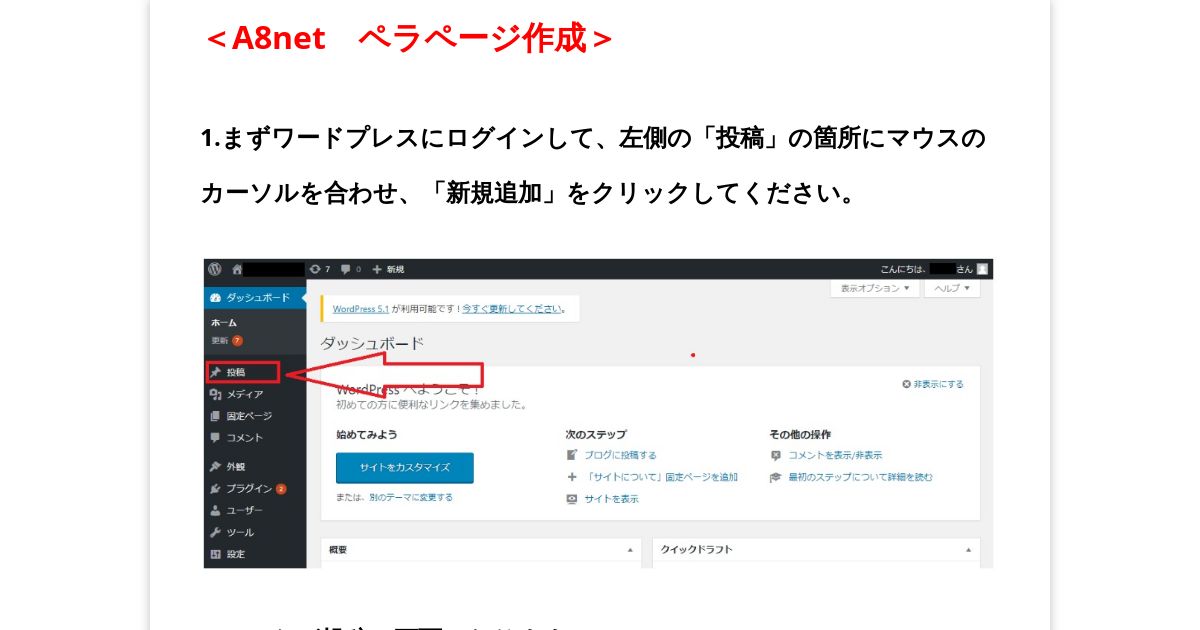This screenshot has width=1200, height=630.
Task: Select ダッシュボード in the sidebar
Action: pos(255,297)
